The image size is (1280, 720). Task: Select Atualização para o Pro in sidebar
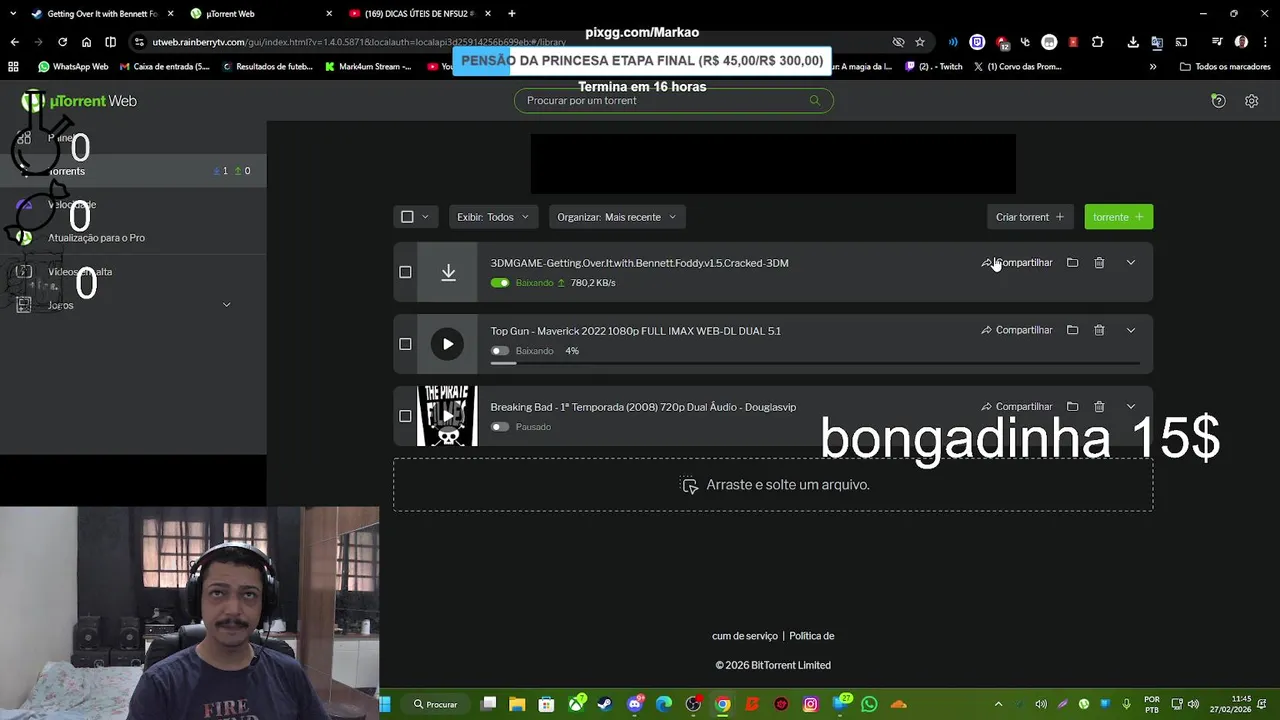(96, 238)
